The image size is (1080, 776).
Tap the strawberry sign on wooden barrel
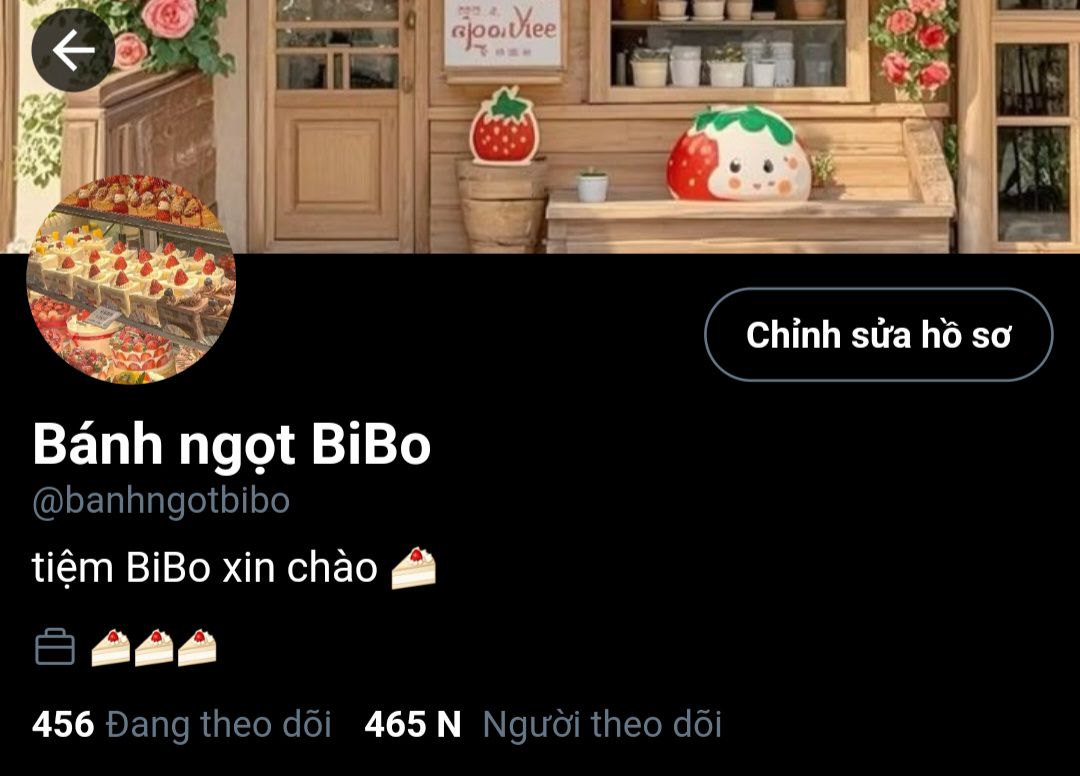tap(504, 126)
